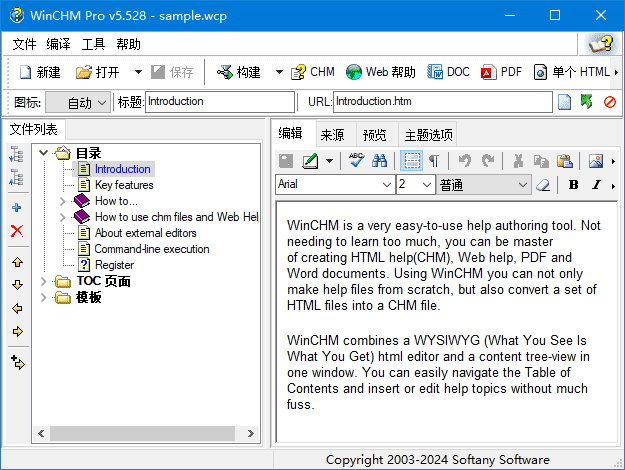Select the Register tree item
625x470 pixels.
click(114, 265)
